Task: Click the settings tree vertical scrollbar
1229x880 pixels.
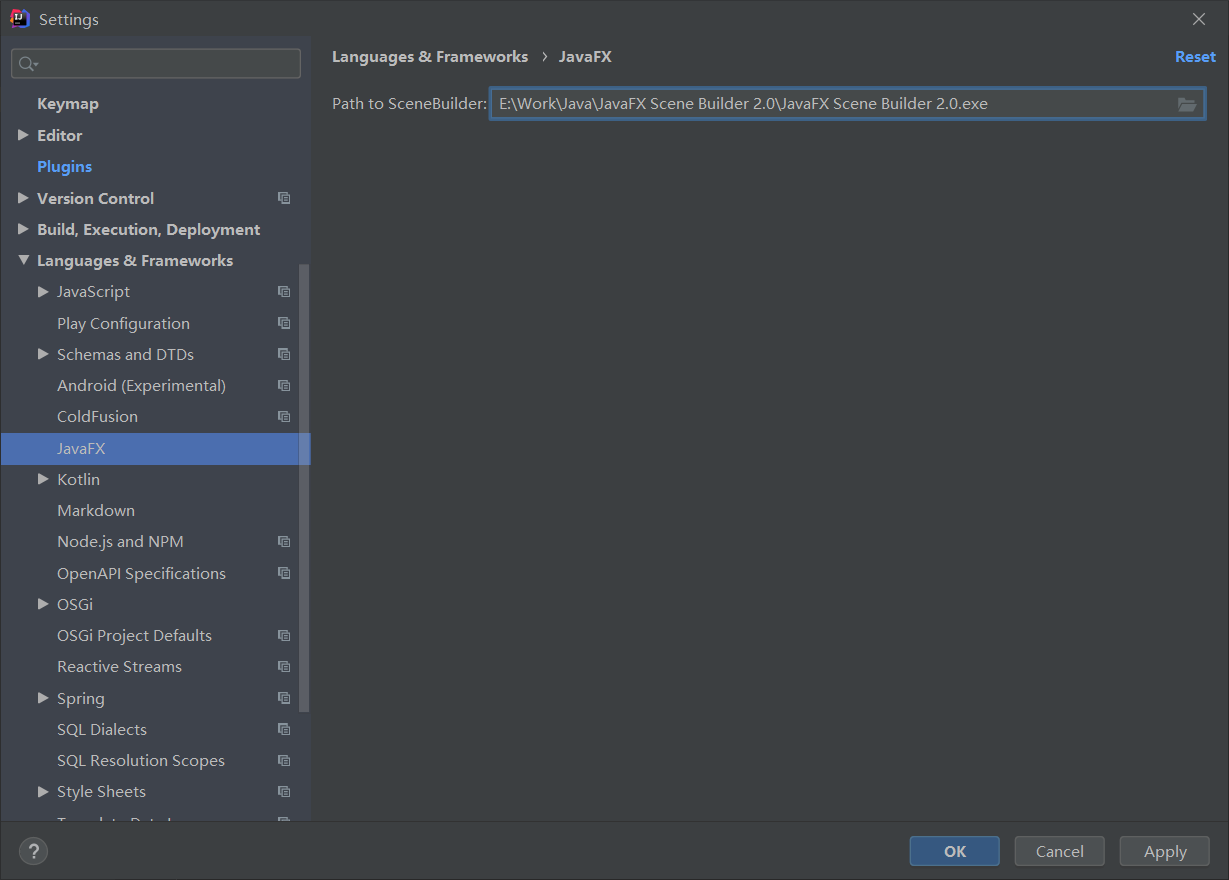Action: click(x=304, y=488)
